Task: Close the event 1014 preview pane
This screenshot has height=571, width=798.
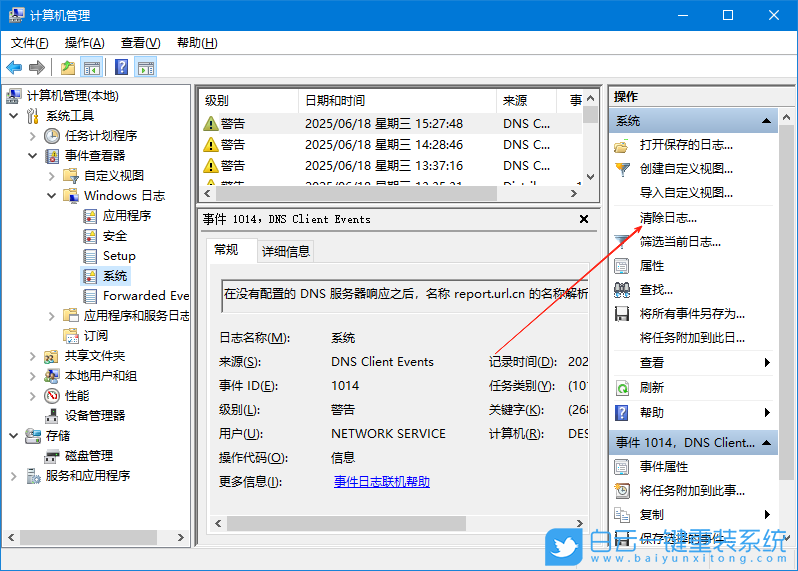Action: [584, 219]
